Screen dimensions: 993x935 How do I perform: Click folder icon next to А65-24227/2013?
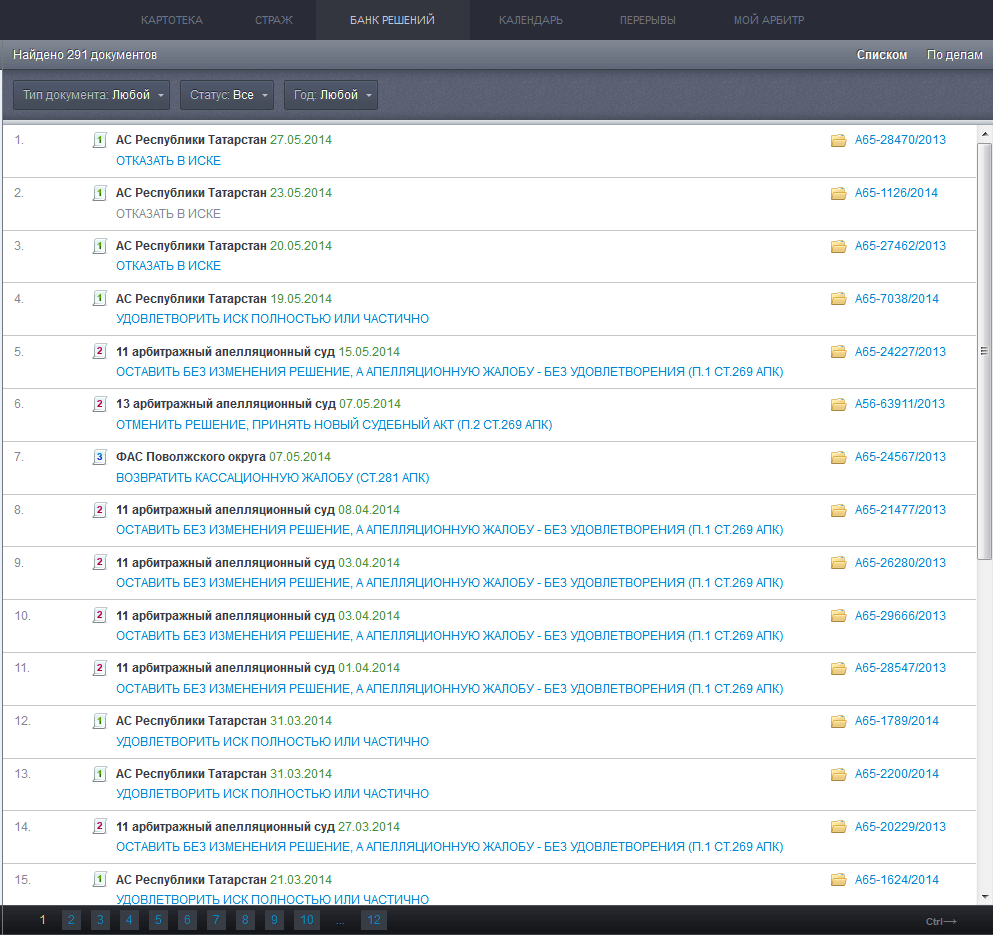838,352
